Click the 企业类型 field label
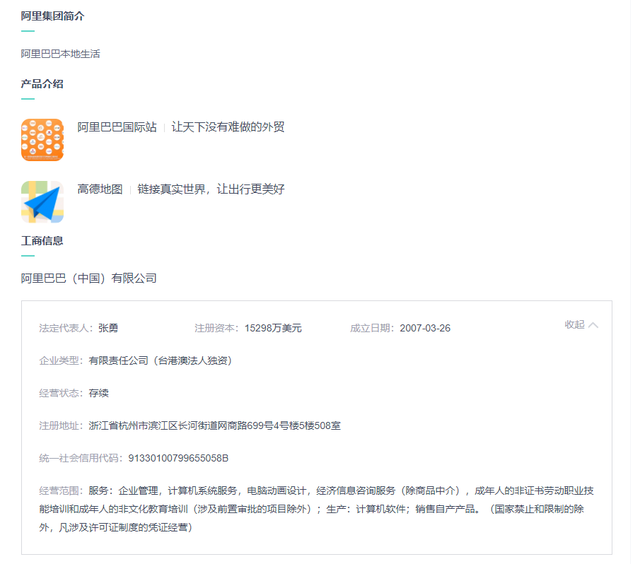Screen dimensions: 640x564 coord(61,361)
